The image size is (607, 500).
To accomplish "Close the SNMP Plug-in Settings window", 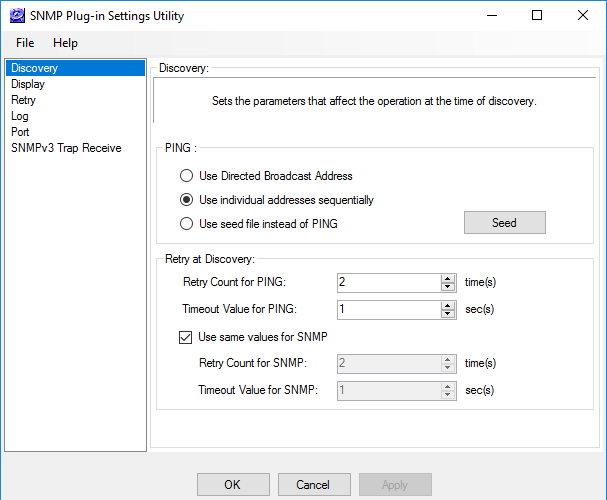I will (x=583, y=15).
